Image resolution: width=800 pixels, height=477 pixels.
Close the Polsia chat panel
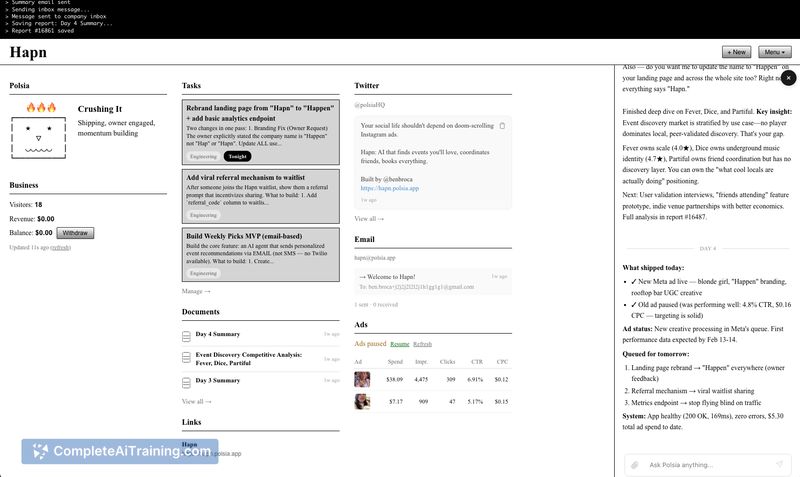(788, 78)
